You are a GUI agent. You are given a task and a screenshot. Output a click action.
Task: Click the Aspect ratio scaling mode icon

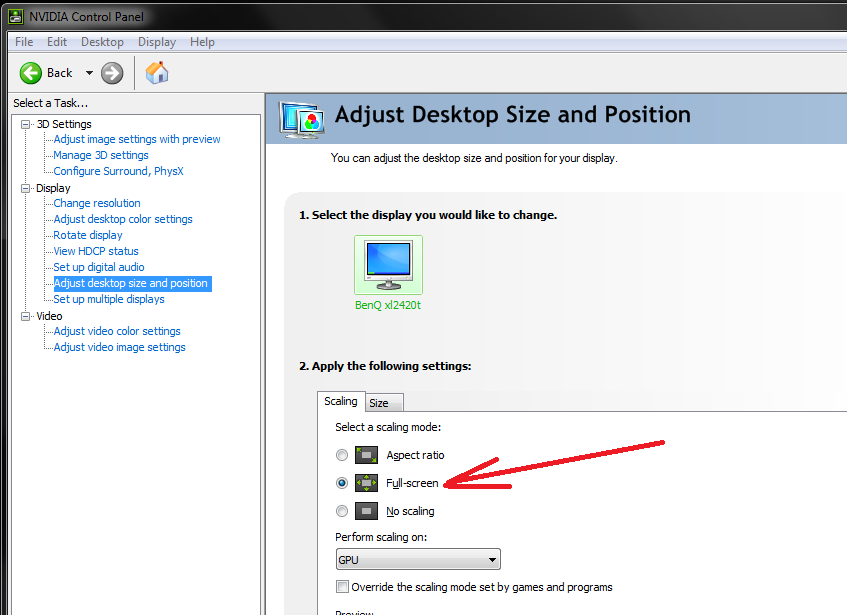coord(366,455)
